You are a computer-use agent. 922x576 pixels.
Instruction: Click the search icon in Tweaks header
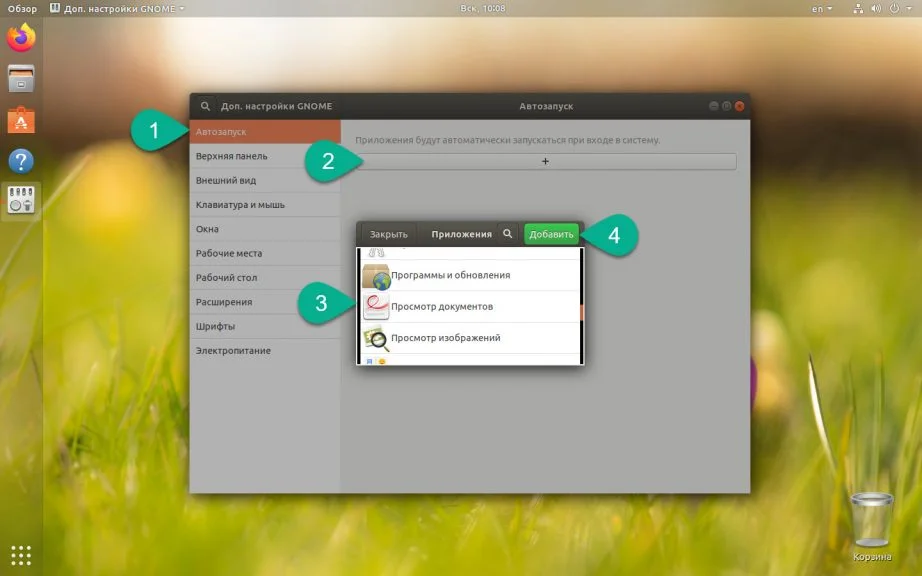tap(205, 106)
